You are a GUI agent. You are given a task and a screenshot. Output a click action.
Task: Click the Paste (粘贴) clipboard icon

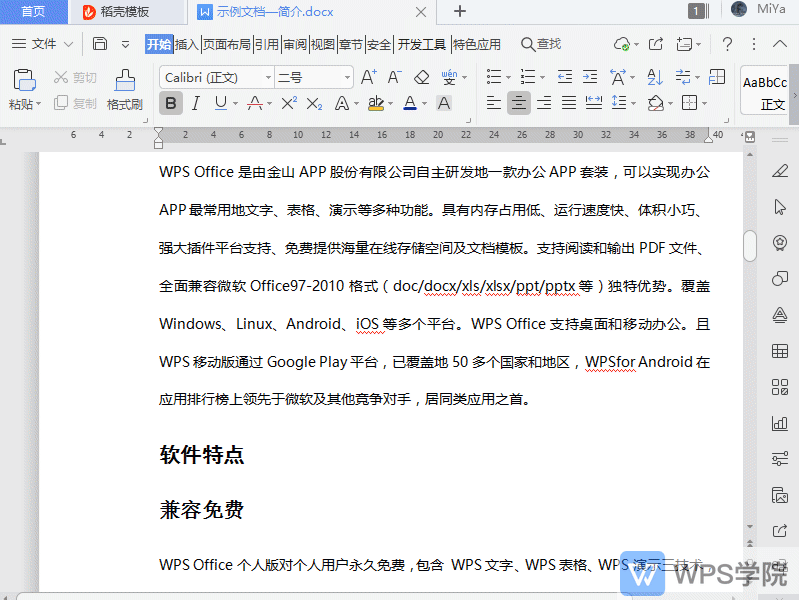point(25,82)
